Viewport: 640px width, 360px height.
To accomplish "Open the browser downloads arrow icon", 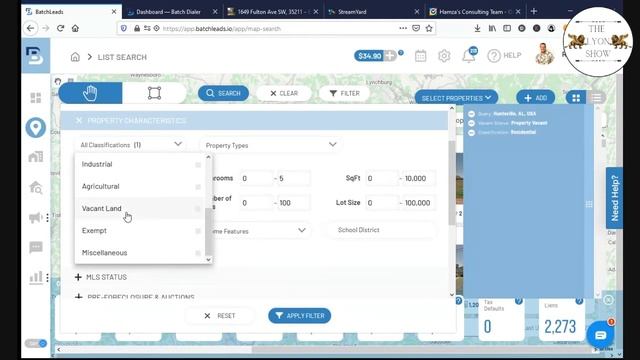I will click(477, 28).
